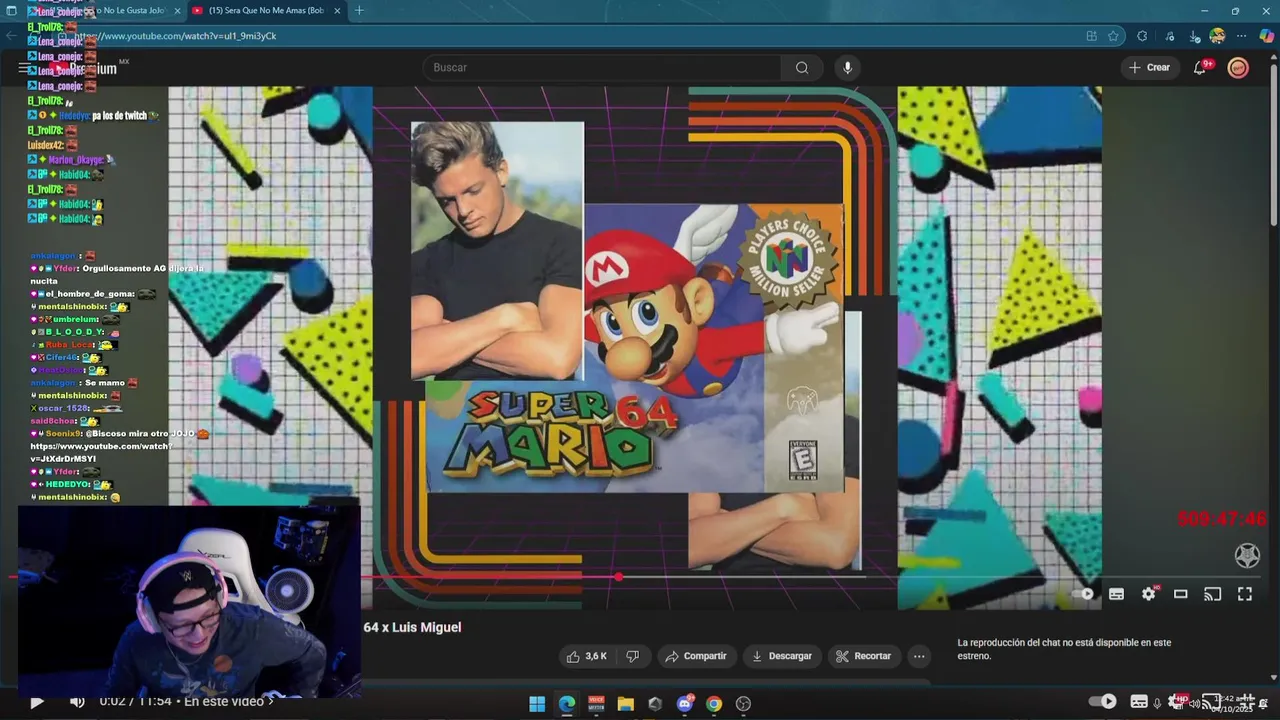The height and width of the screenshot is (720, 1280).
Task: Open the YouTube account avatar menu
Action: pos(1238,68)
